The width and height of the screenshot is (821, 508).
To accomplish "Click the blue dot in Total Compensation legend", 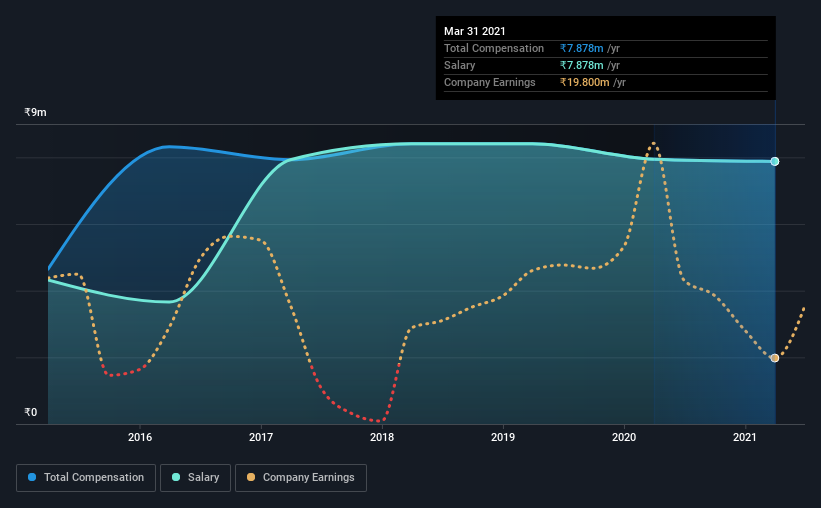I will (x=32, y=477).
